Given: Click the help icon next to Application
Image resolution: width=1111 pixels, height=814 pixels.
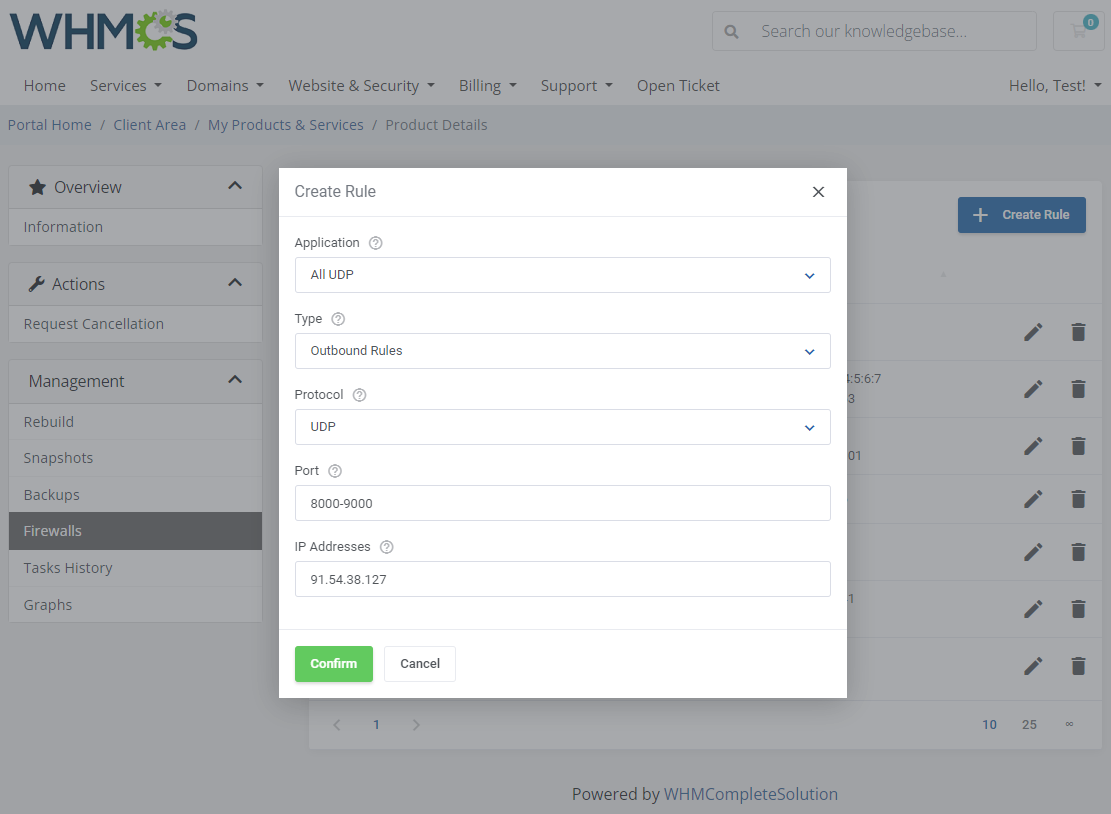Looking at the screenshot, I should coord(375,242).
